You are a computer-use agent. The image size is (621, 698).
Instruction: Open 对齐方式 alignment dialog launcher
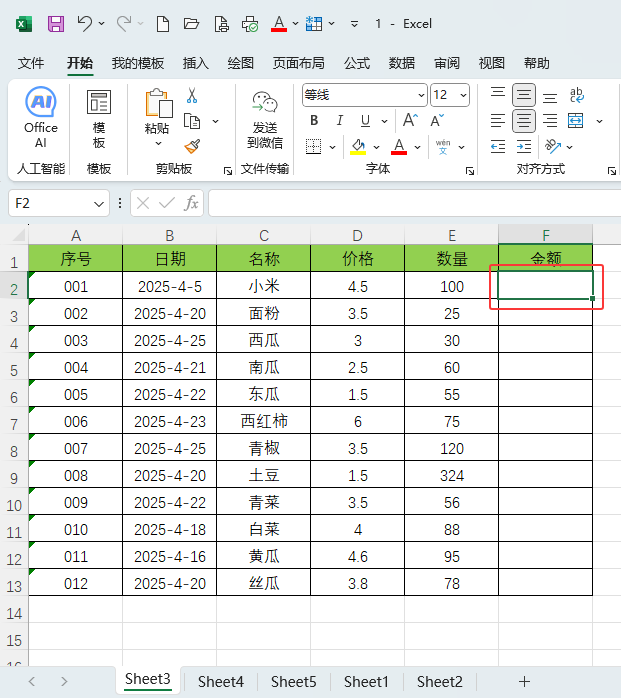tap(612, 171)
